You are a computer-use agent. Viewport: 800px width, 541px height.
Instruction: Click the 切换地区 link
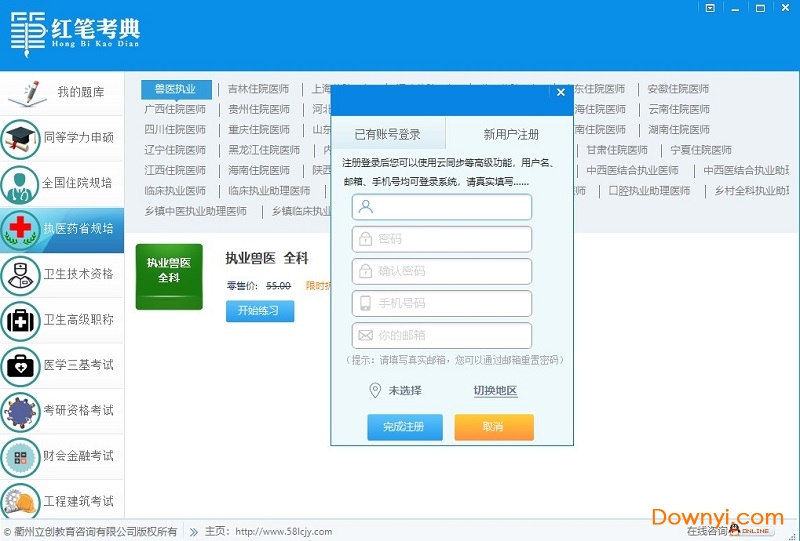click(495, 391)
